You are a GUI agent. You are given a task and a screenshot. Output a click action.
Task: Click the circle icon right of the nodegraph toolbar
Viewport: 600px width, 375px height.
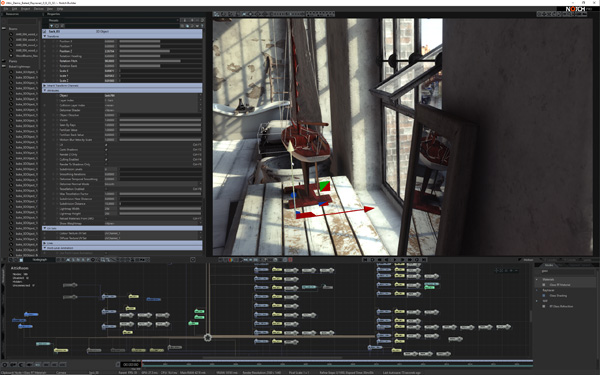[193, 259]
